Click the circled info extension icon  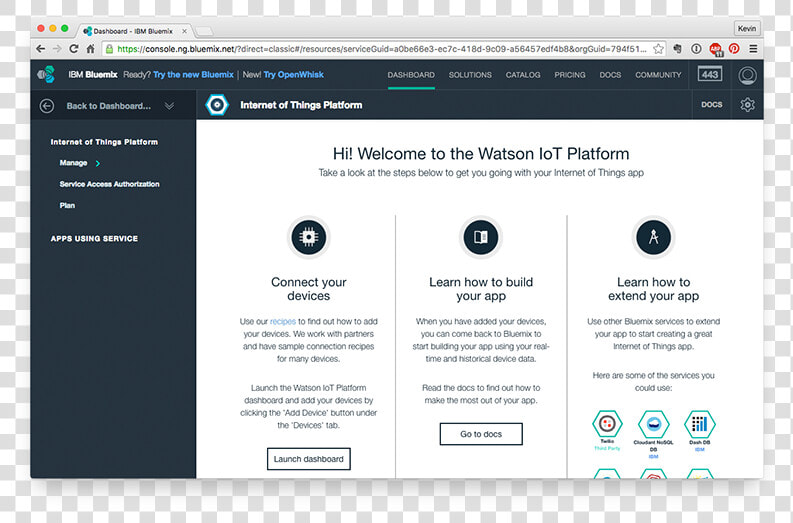pos(696,49)
